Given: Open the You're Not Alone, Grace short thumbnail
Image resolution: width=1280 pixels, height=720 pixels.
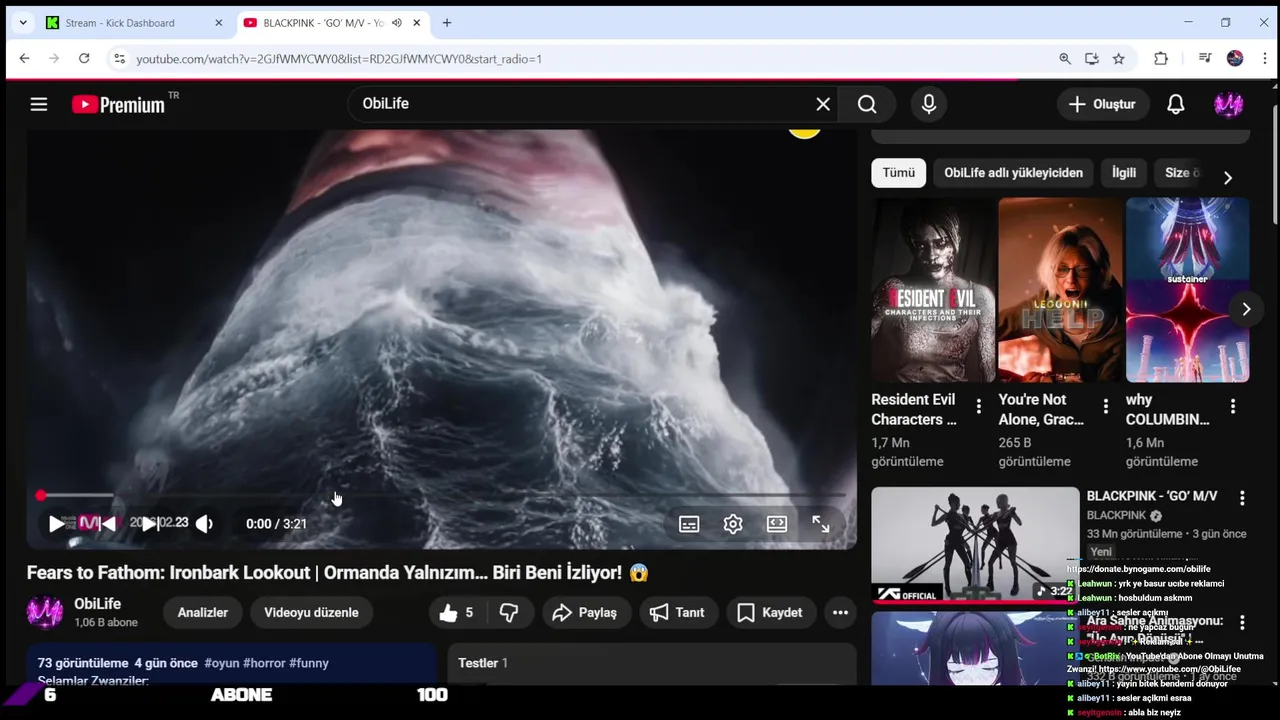Looking at the screenshot, I should 1060,290.
